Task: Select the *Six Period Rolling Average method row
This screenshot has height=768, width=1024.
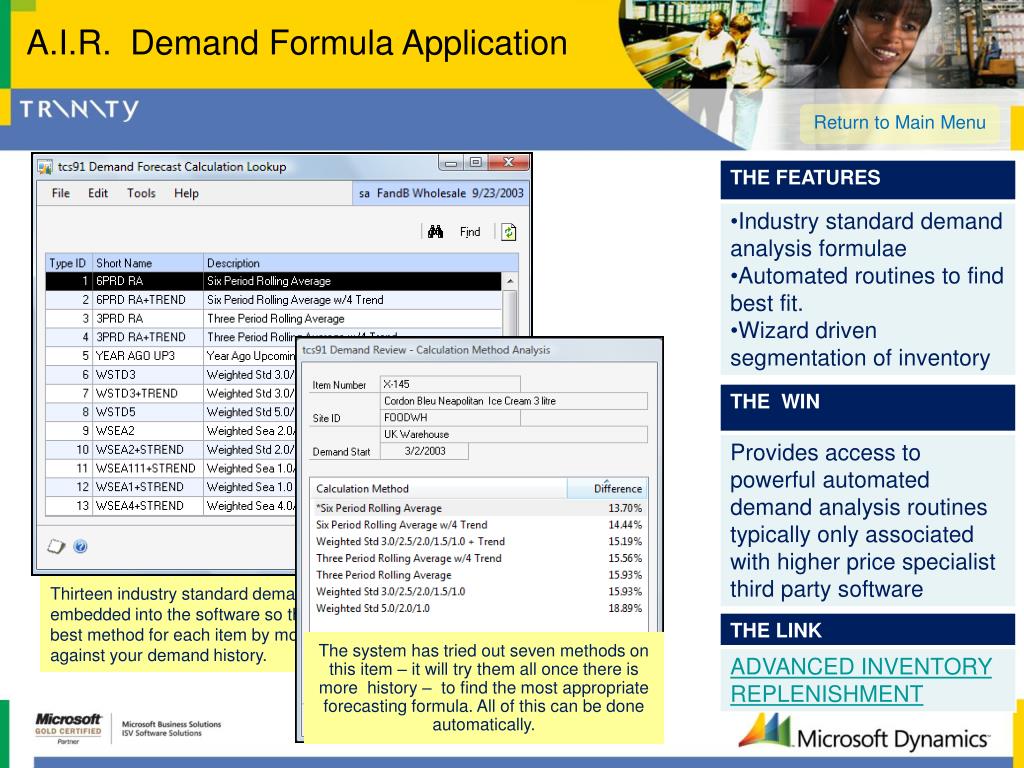Action: coord(479,508)
